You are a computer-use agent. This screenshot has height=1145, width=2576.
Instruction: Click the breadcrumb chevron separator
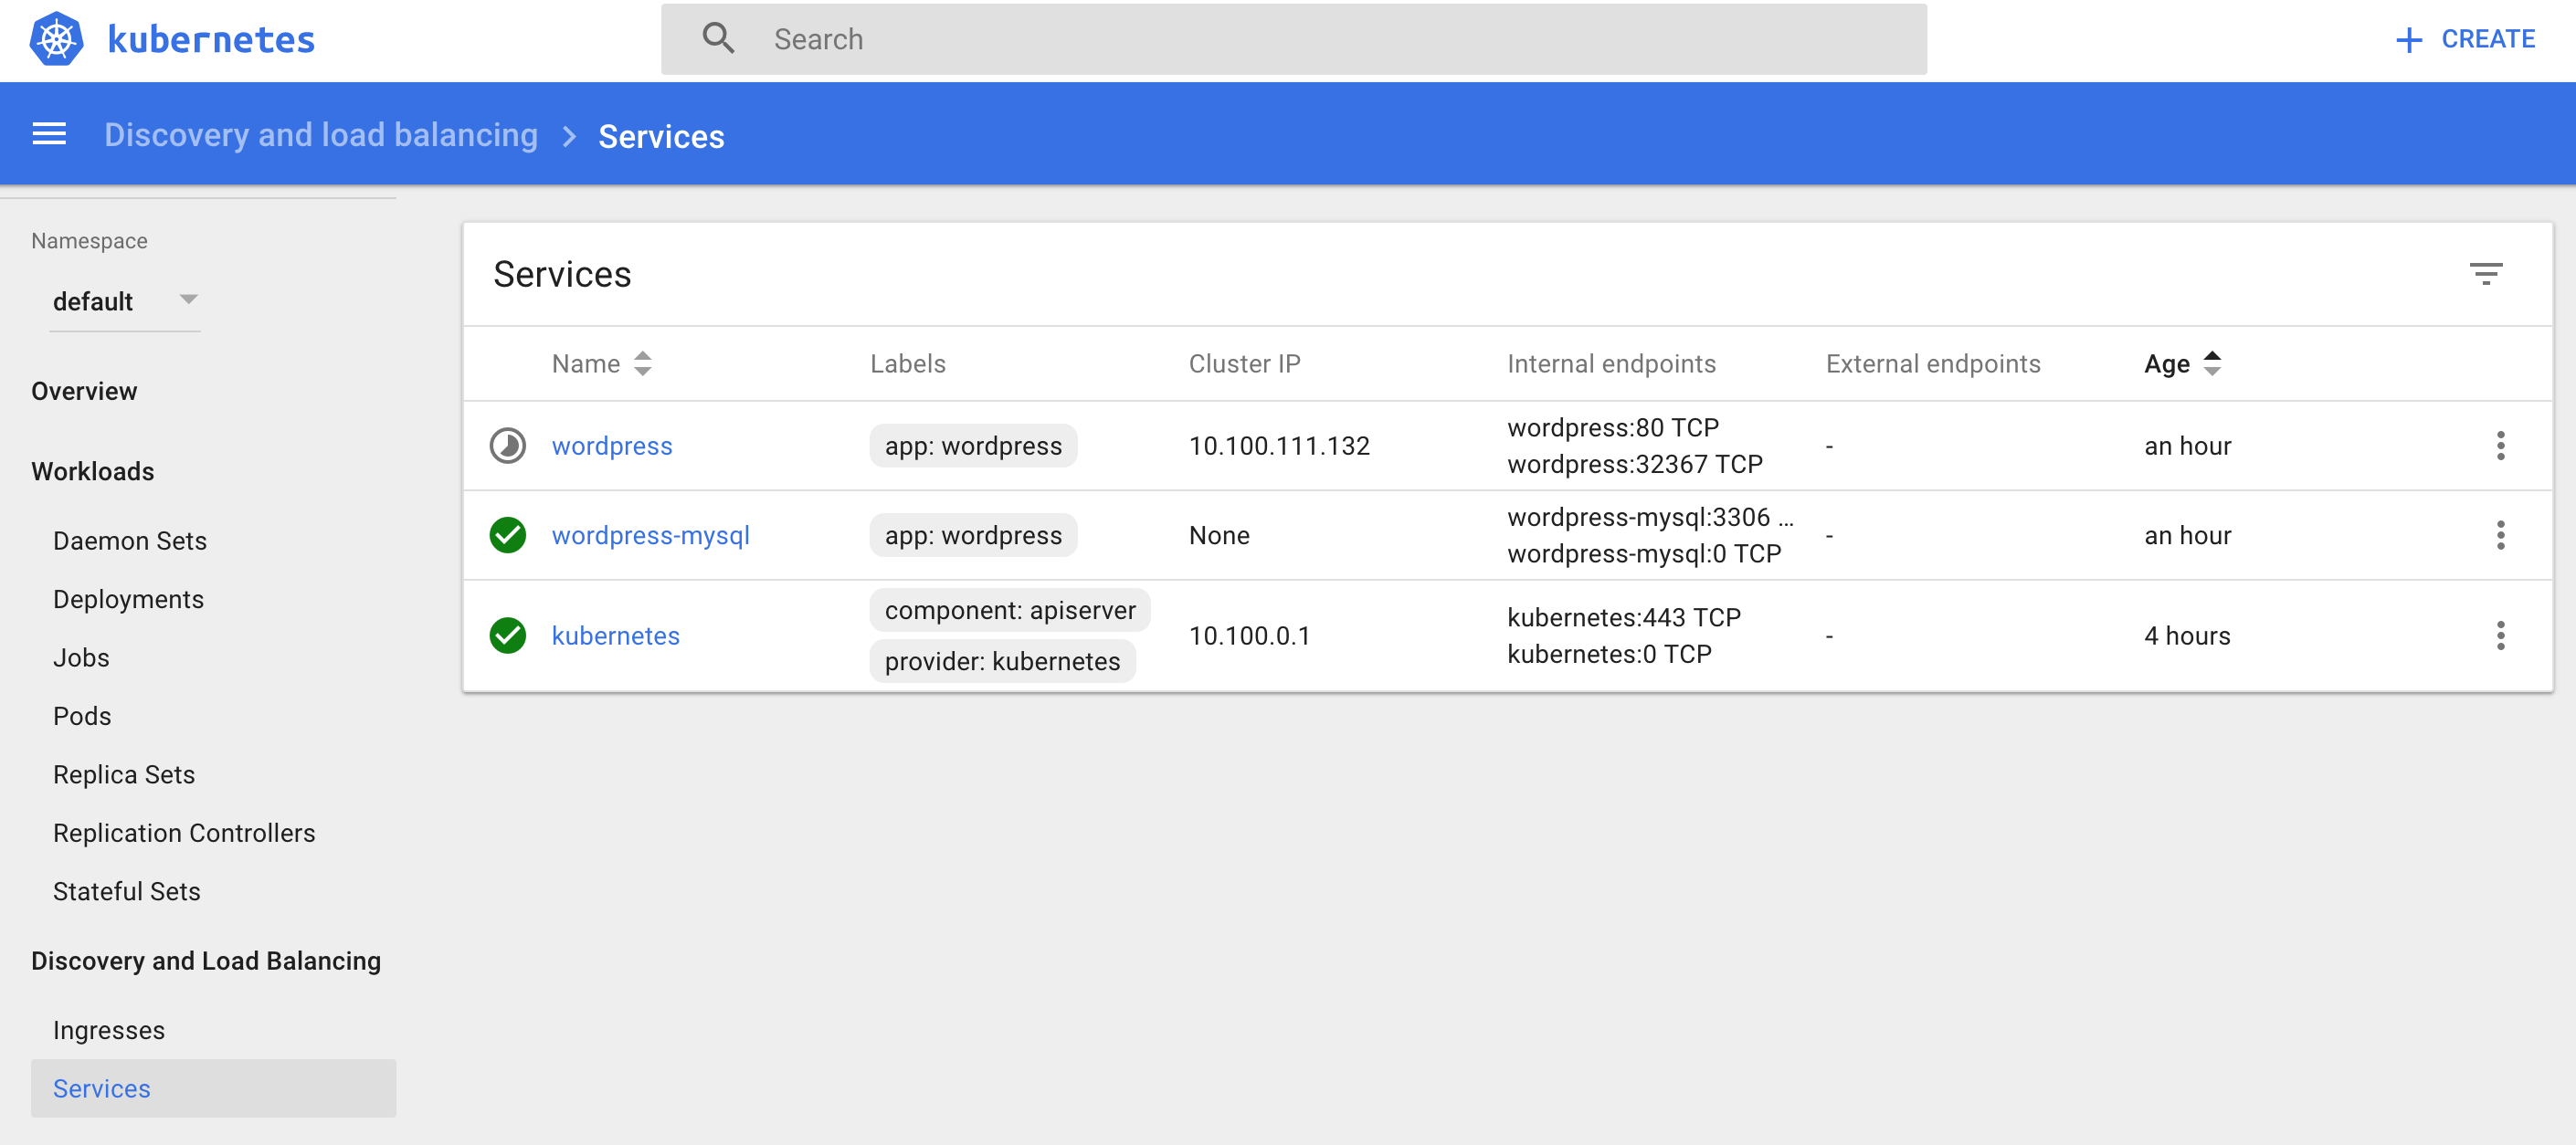click(x=569, y=136)
